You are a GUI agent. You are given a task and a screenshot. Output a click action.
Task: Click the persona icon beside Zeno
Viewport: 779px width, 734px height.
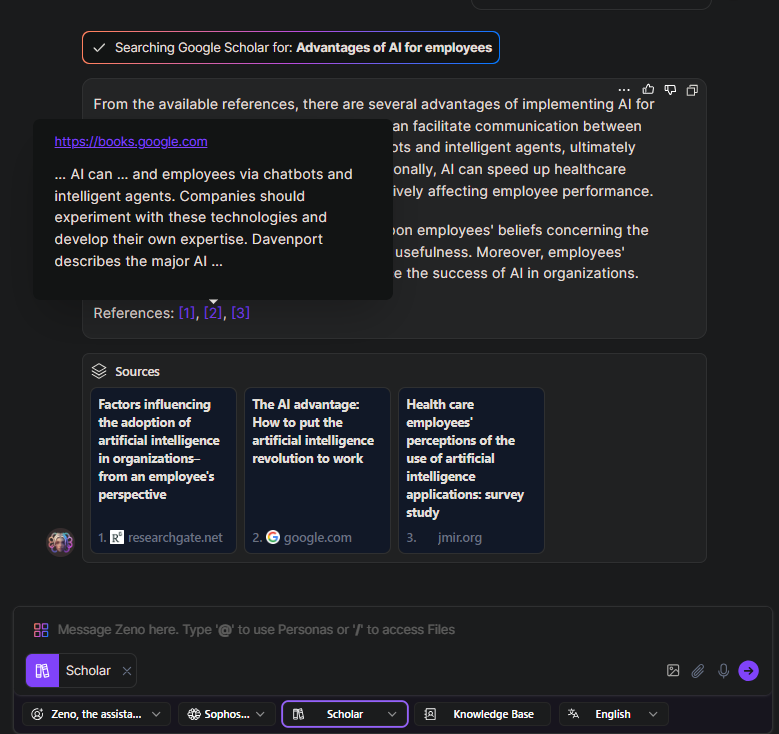coord(37,714)
